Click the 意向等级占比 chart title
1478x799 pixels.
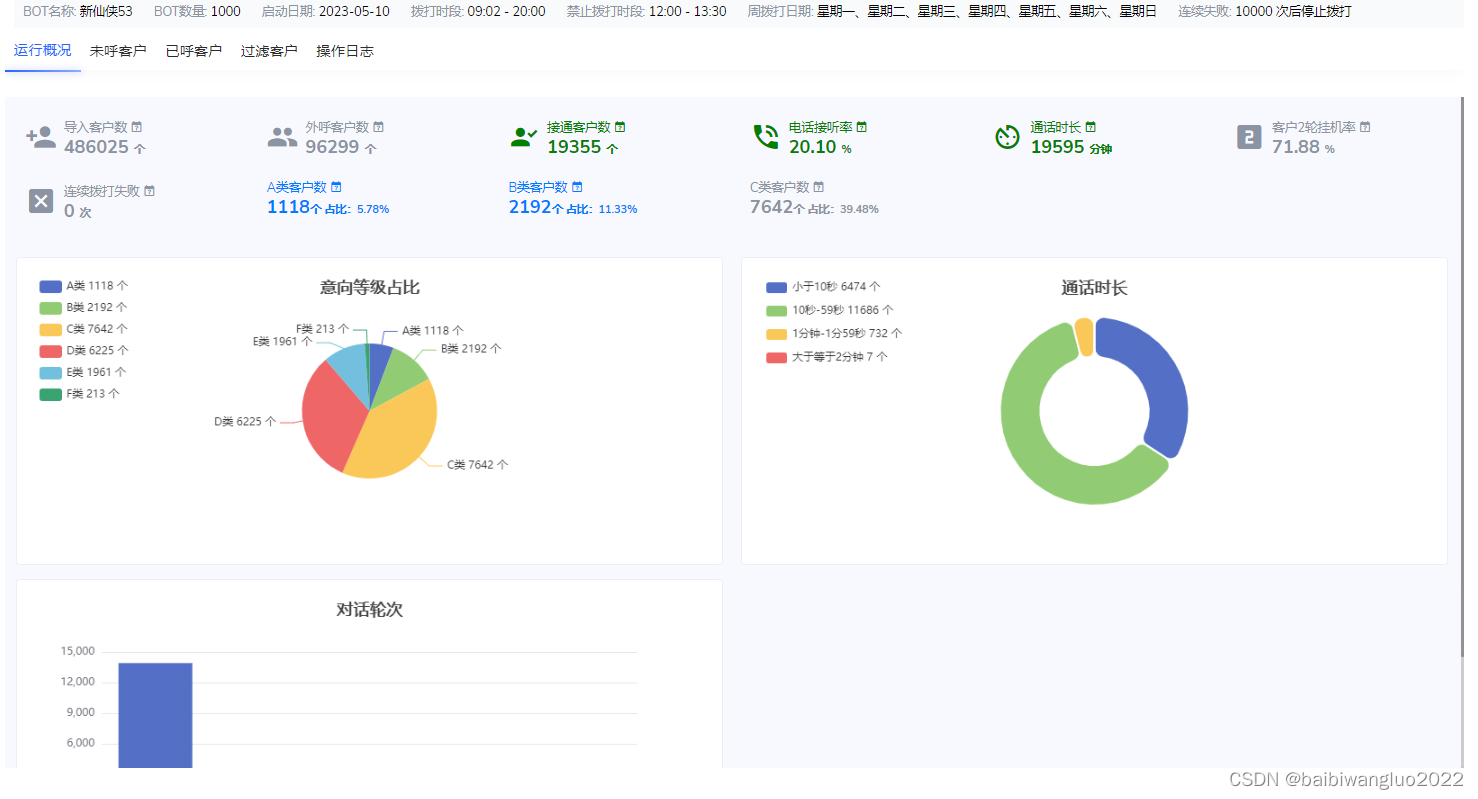point(370,288)
